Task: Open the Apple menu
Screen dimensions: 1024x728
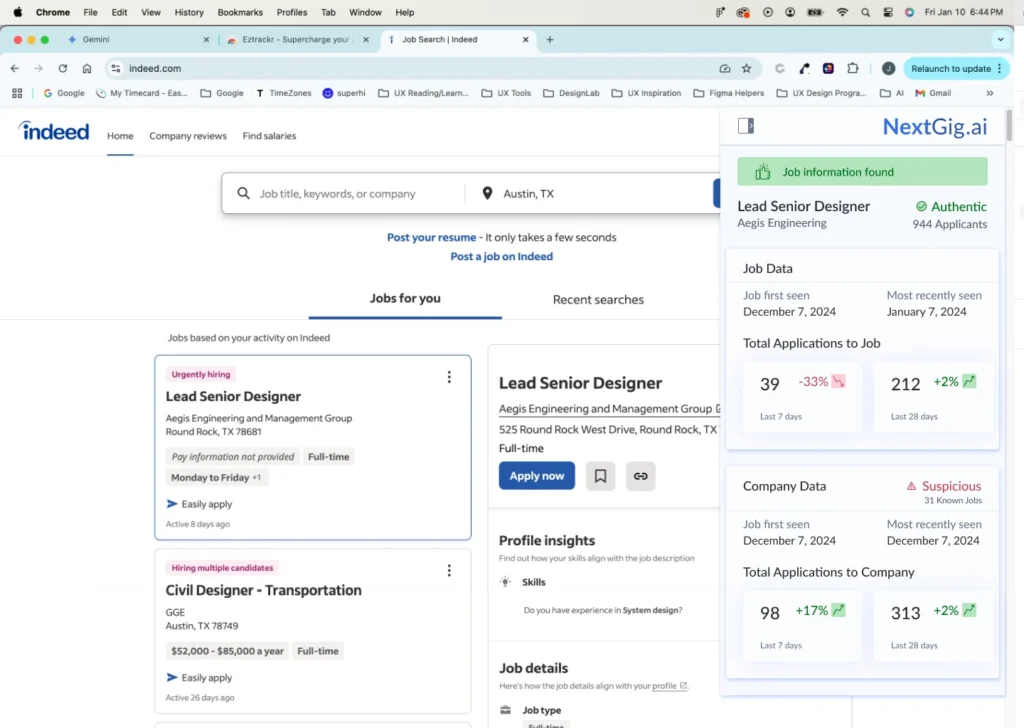Action: click(x=18, y=12)
